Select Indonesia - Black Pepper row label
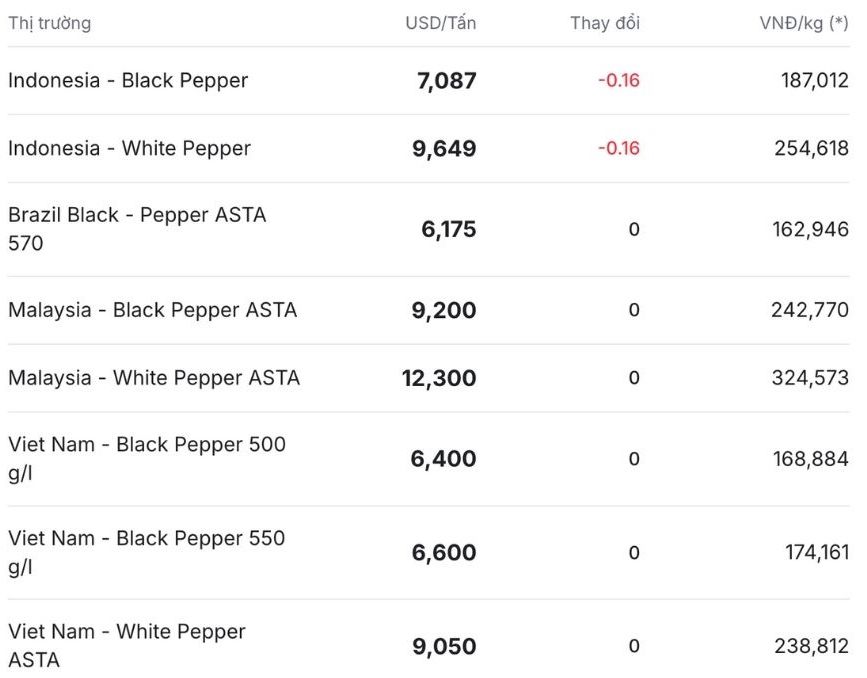Screen dimensions: 867x678 (128, 80)
